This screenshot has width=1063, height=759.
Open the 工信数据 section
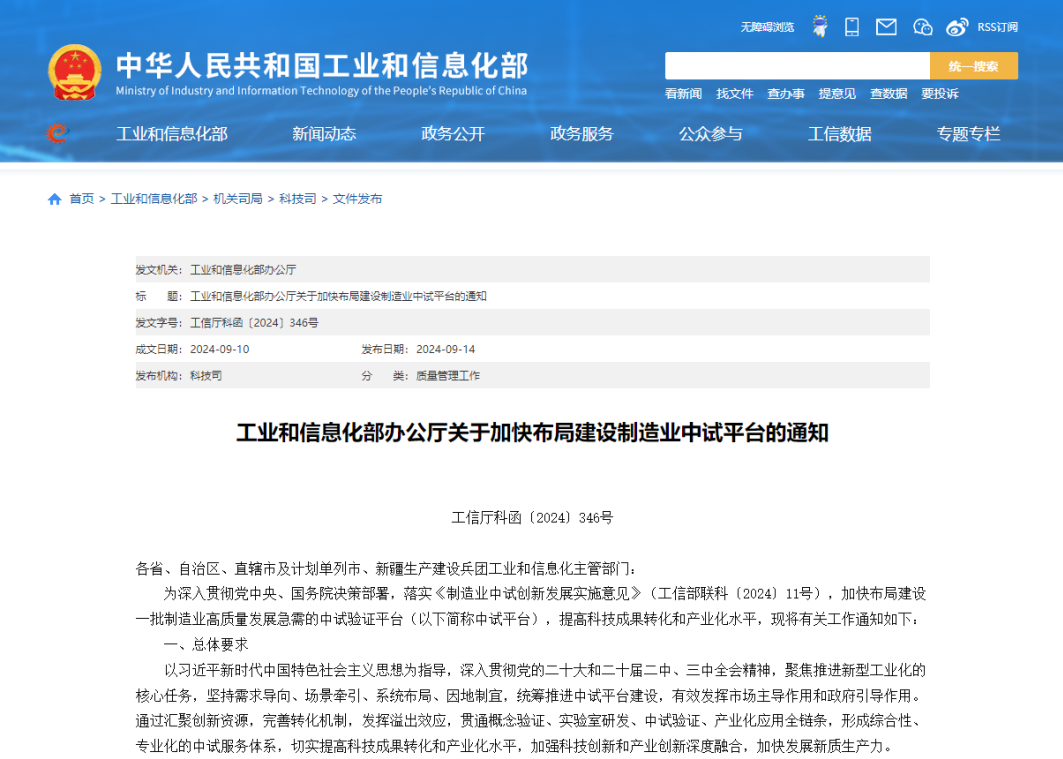click(839, 133)
